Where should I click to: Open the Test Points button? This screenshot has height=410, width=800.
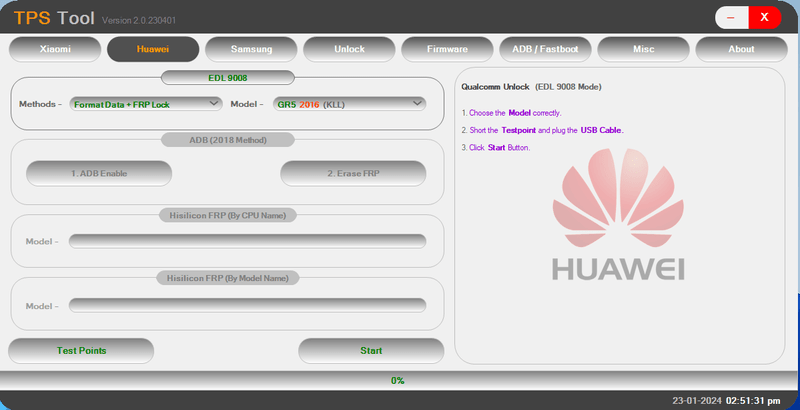[81, 351]
